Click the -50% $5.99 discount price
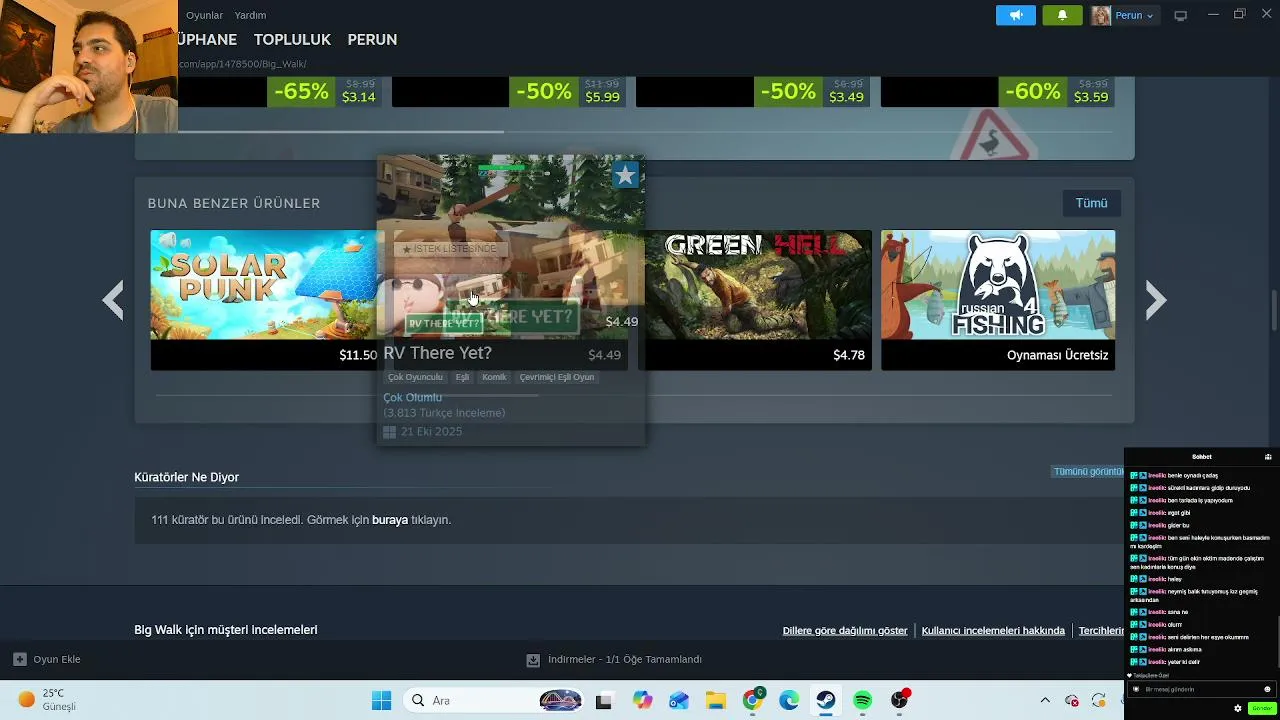 click(568, 92)
